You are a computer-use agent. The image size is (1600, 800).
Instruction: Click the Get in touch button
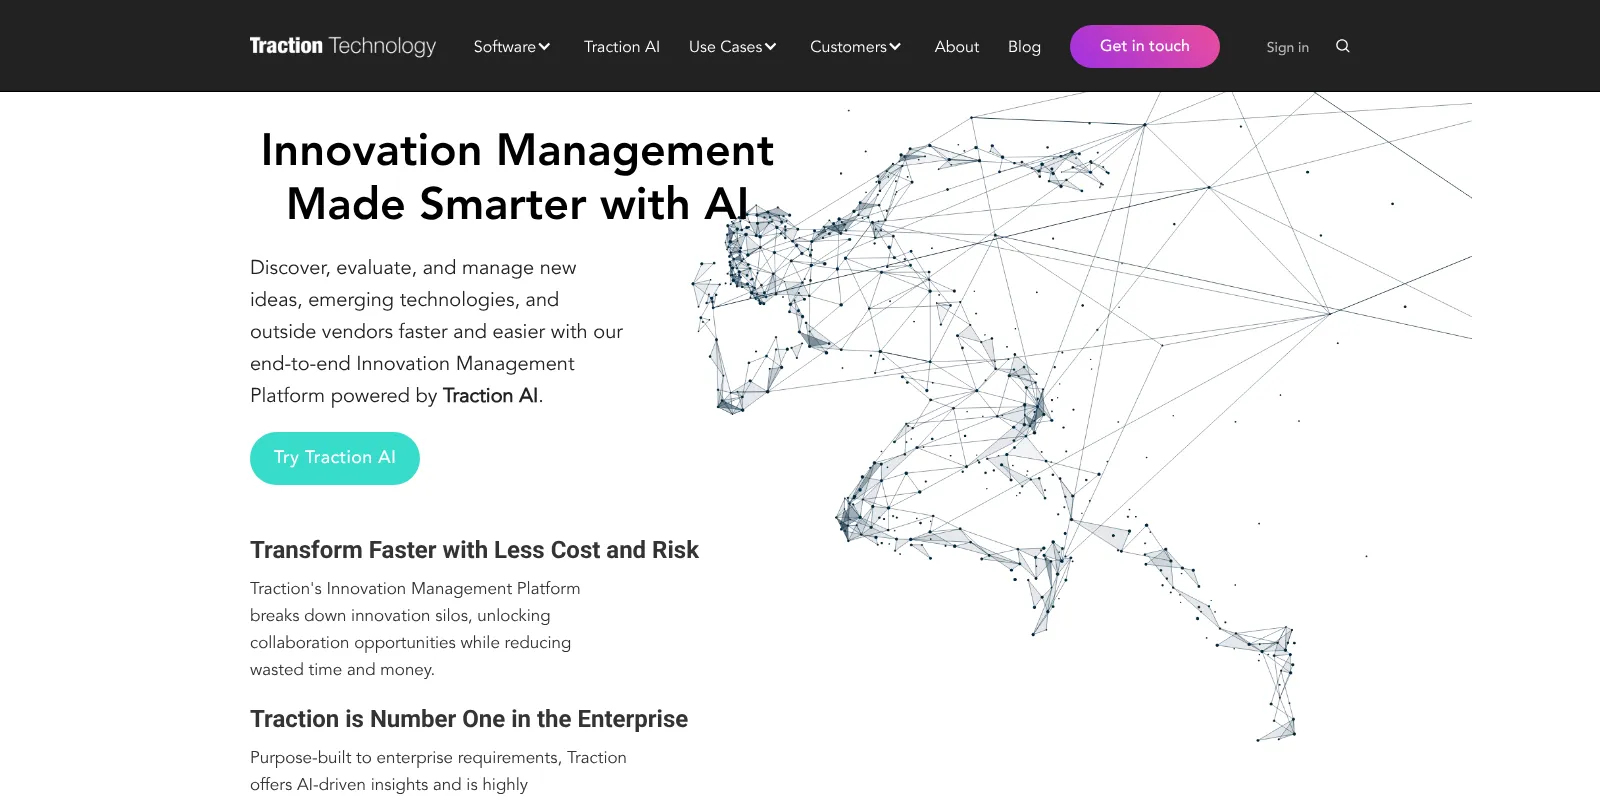[1145, 46]
